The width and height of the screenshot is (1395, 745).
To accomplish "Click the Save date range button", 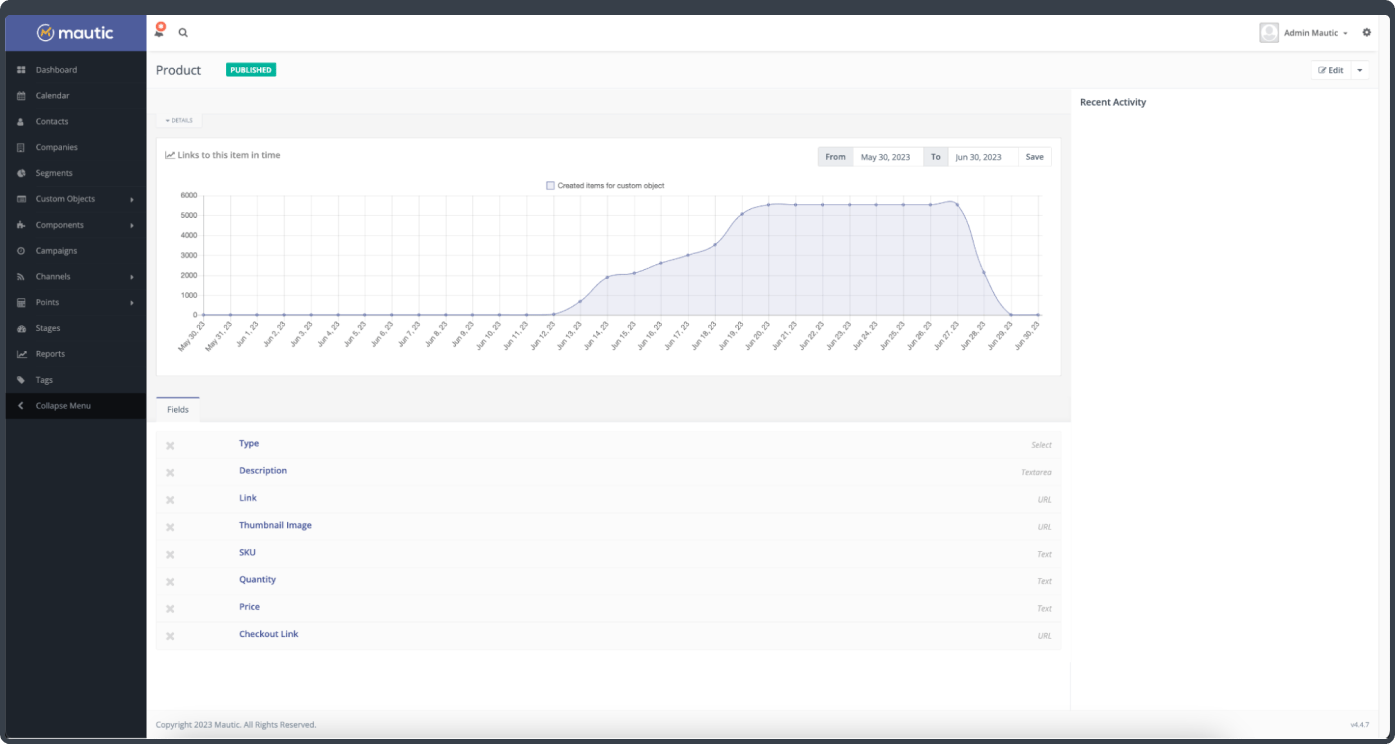I will point(1034,157).
